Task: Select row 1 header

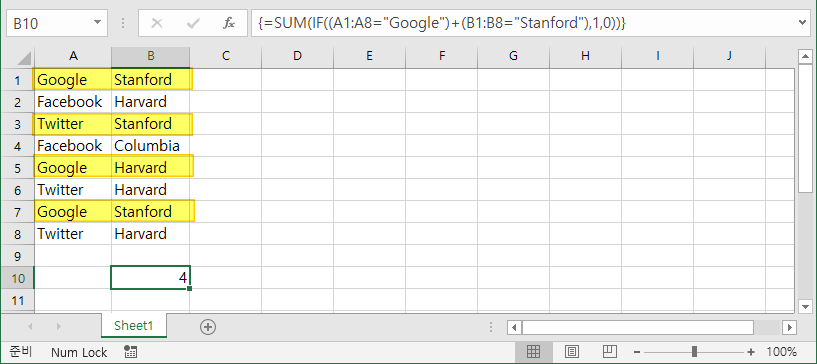Action: click(18, 80)
